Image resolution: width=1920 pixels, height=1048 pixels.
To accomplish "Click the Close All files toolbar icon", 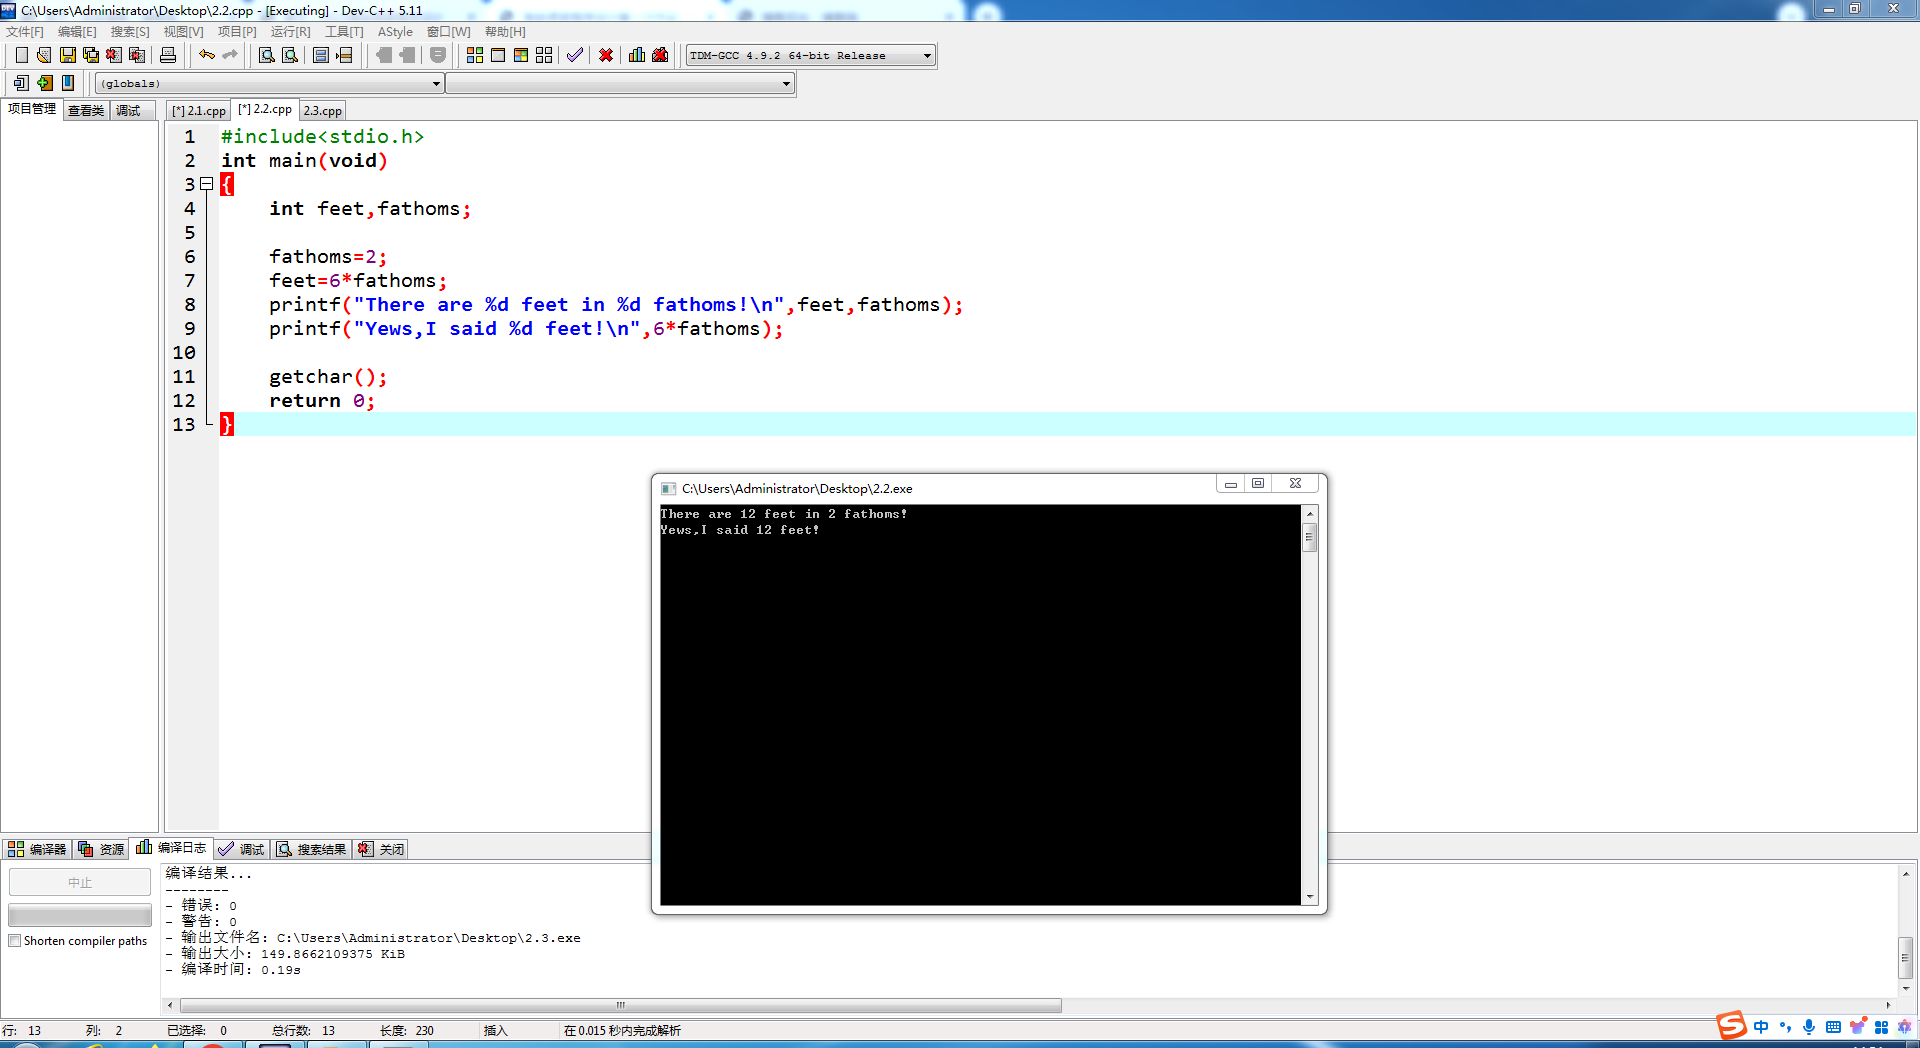I will pyautogui.click(x=137, y=55).
